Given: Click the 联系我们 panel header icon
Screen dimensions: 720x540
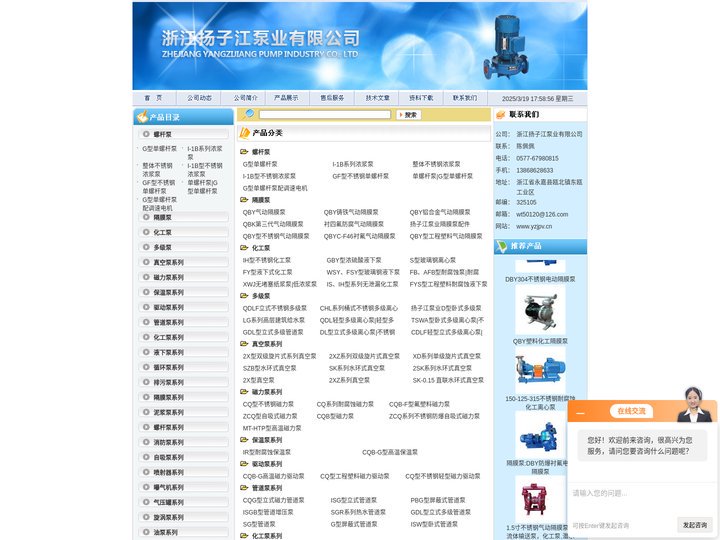Looking at the screenshot, I should click(x=501, y=114).
